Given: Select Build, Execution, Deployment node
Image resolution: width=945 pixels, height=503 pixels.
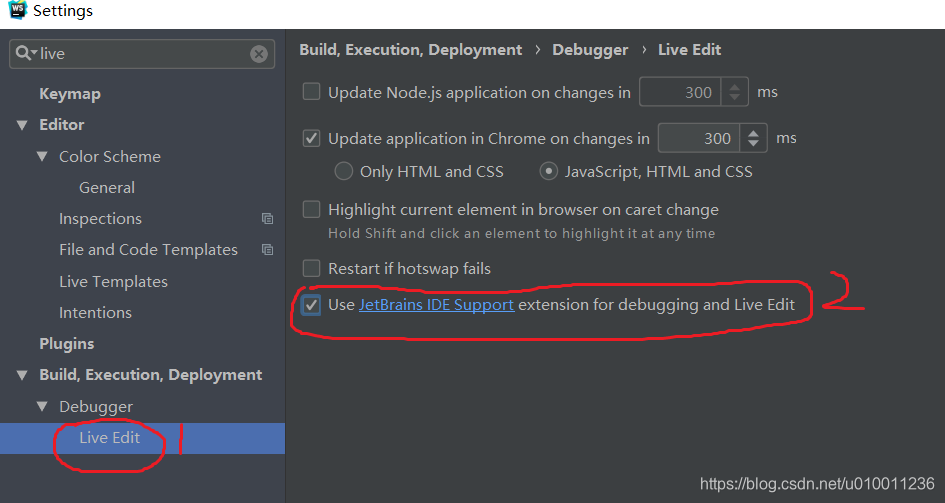Looking at the screenshot, I should click(x=151, y=375).
